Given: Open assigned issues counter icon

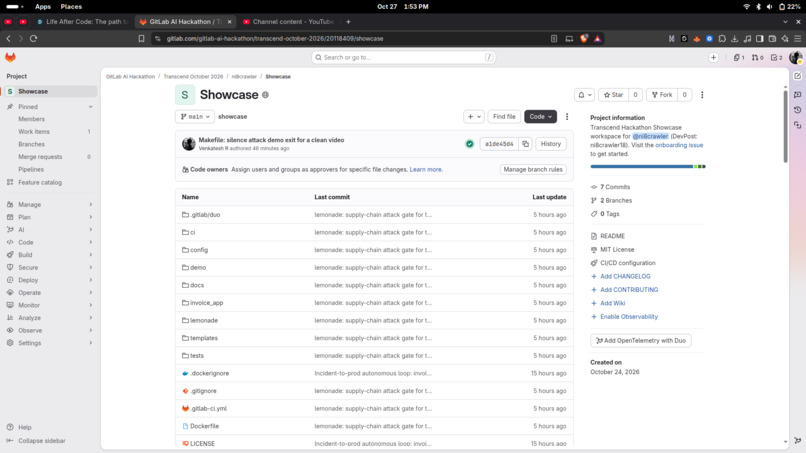Looking at the screenshot, I should pos(739,58).
